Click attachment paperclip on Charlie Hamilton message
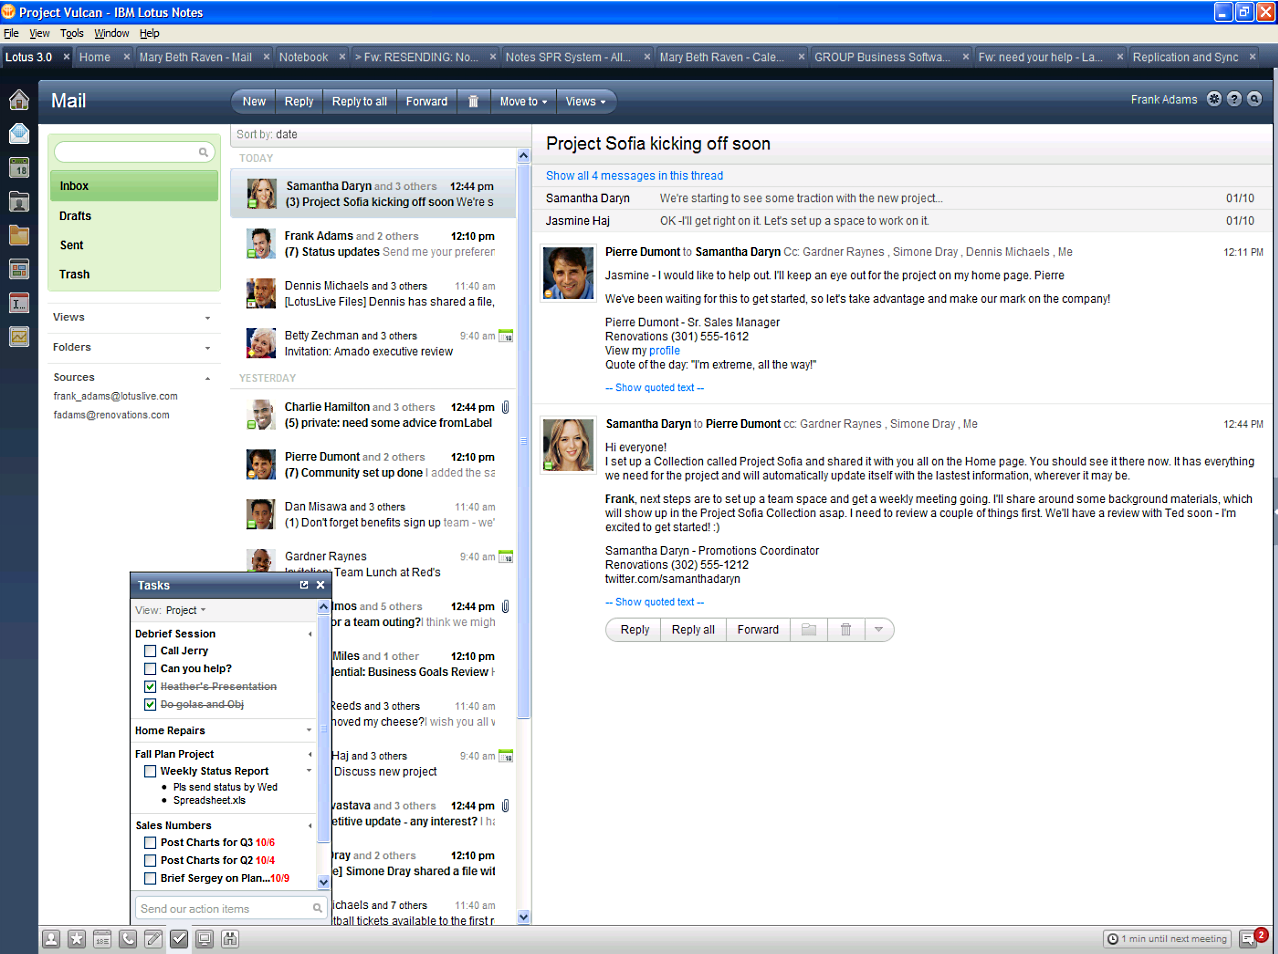This screenshot has width=1278, height=954. click(506, 407)
